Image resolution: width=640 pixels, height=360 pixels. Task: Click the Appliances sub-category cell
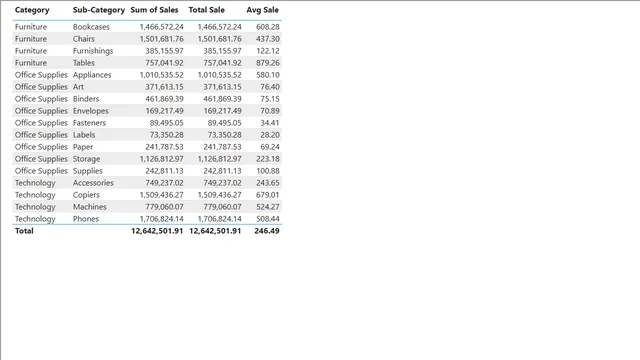tap(92, 75)
